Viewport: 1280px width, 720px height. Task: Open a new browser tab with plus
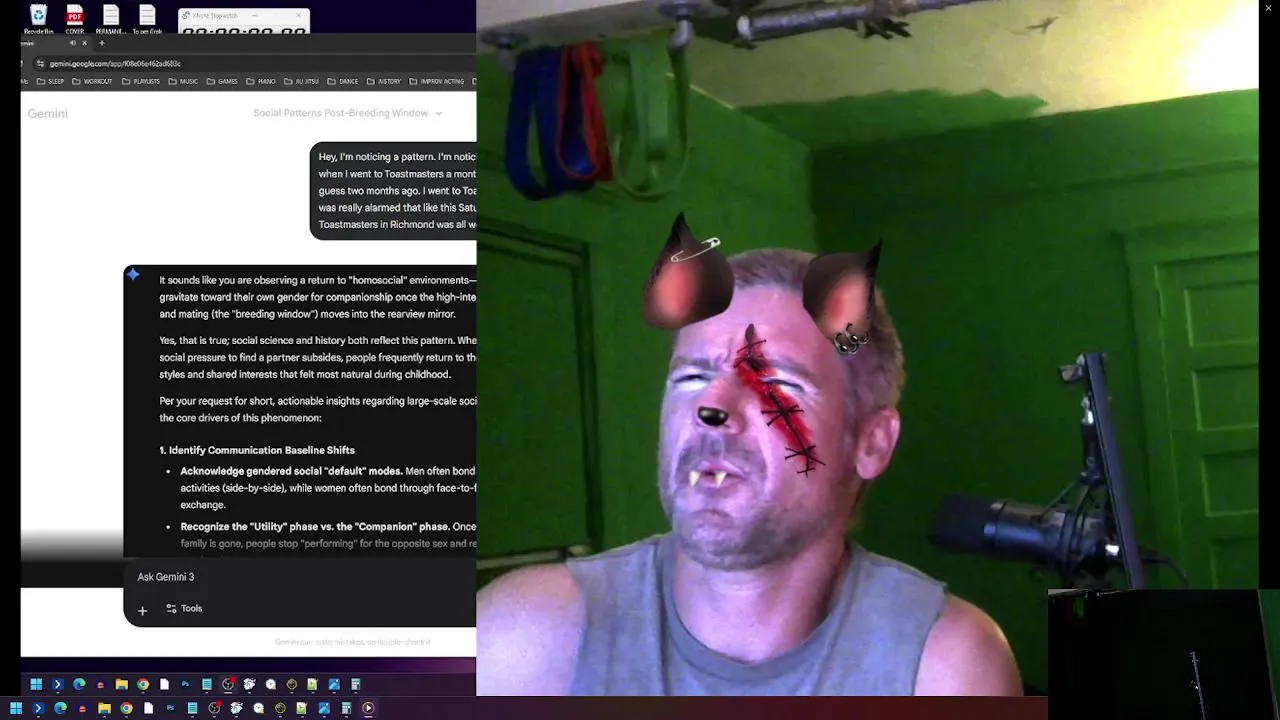click(x=101, y=43)
